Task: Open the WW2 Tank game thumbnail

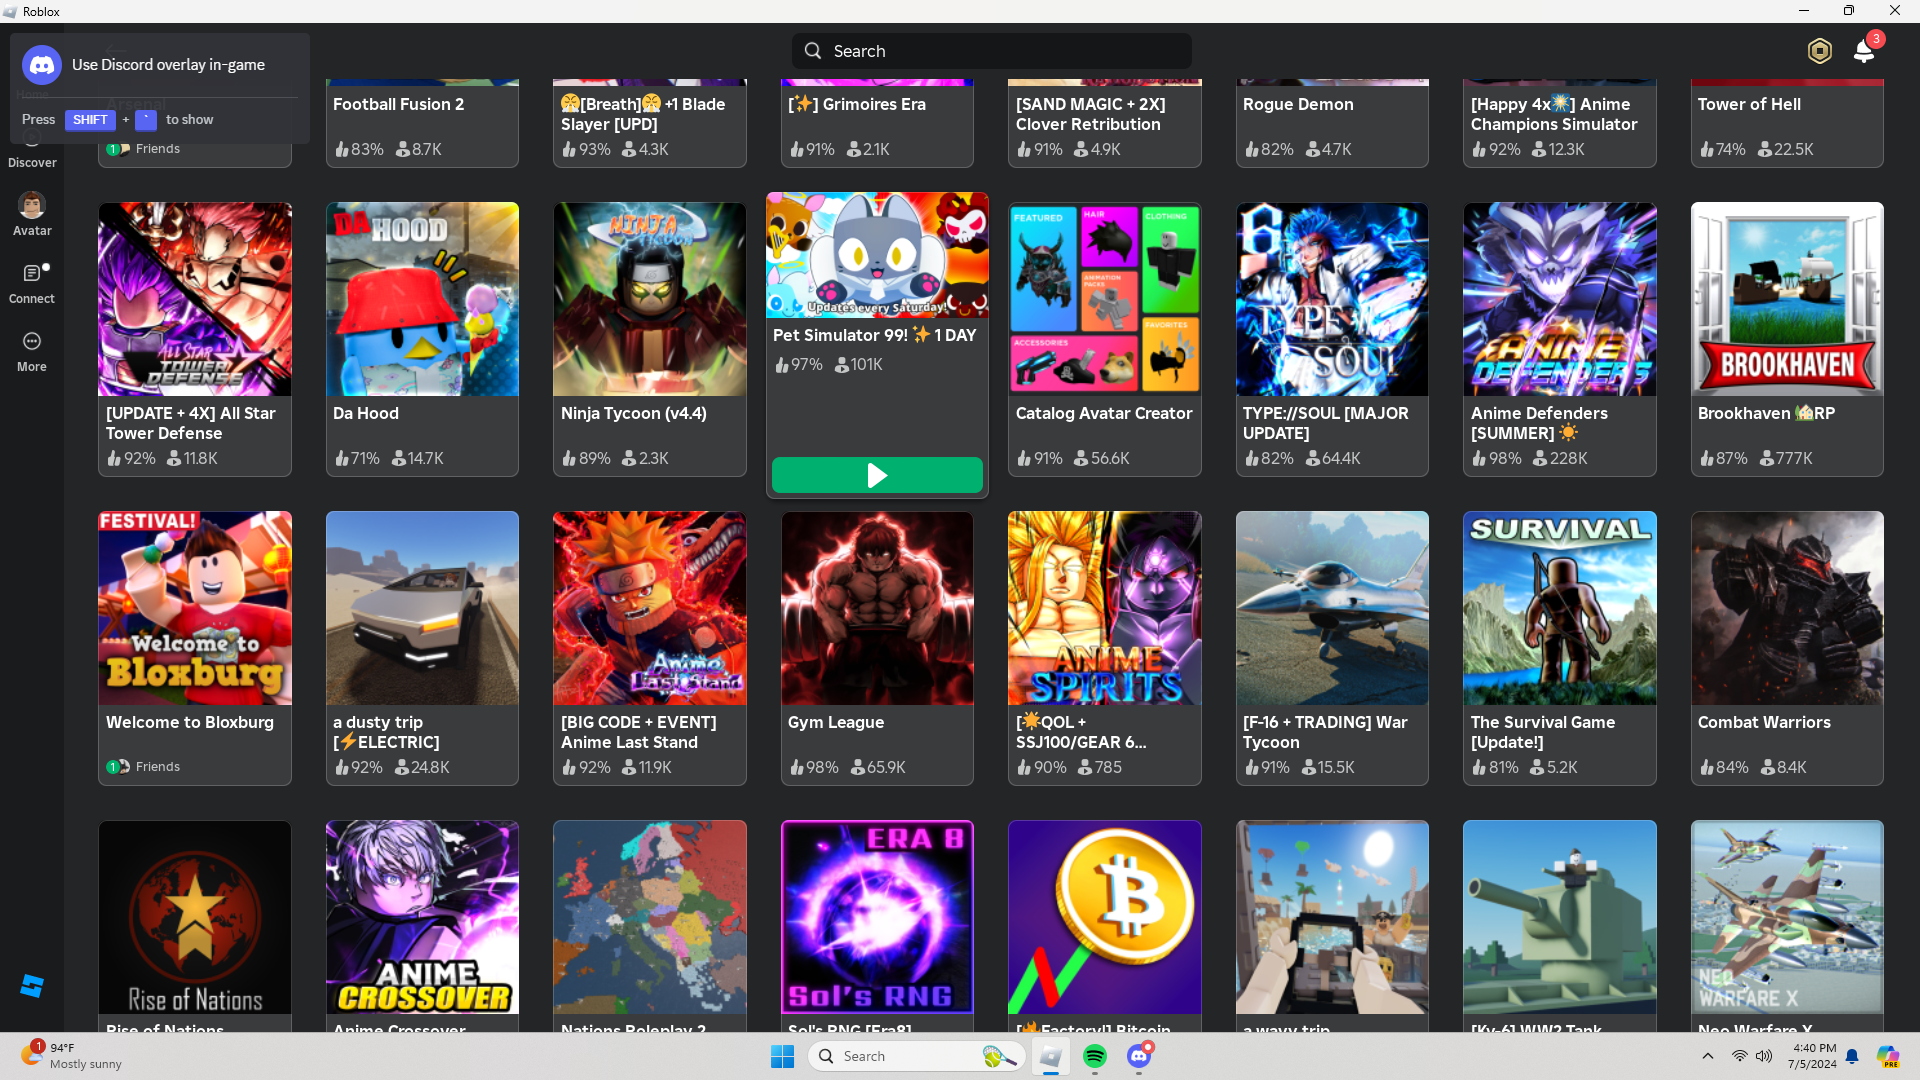Action: coord(1560,917)
